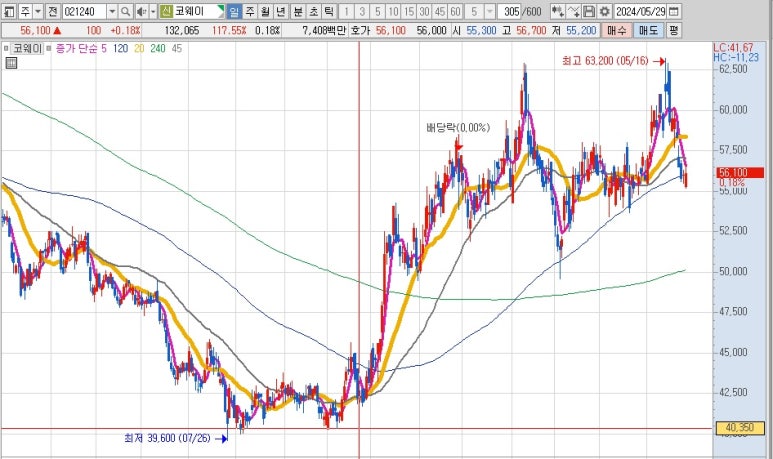Toggle the small square before 코웨이 legend
The image size is (773, 459).
(6, 48)
